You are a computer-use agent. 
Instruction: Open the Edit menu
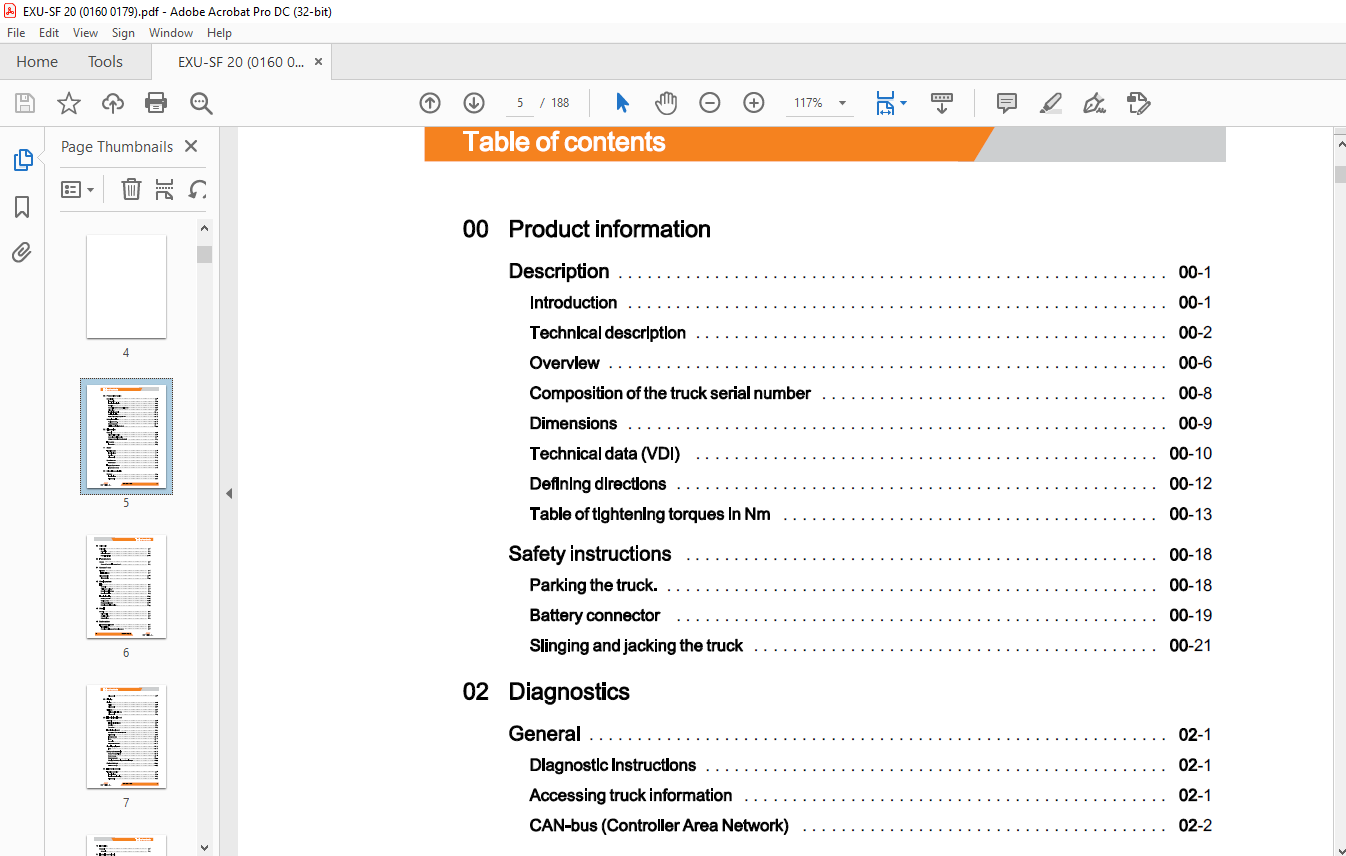[x=49, y=33]
